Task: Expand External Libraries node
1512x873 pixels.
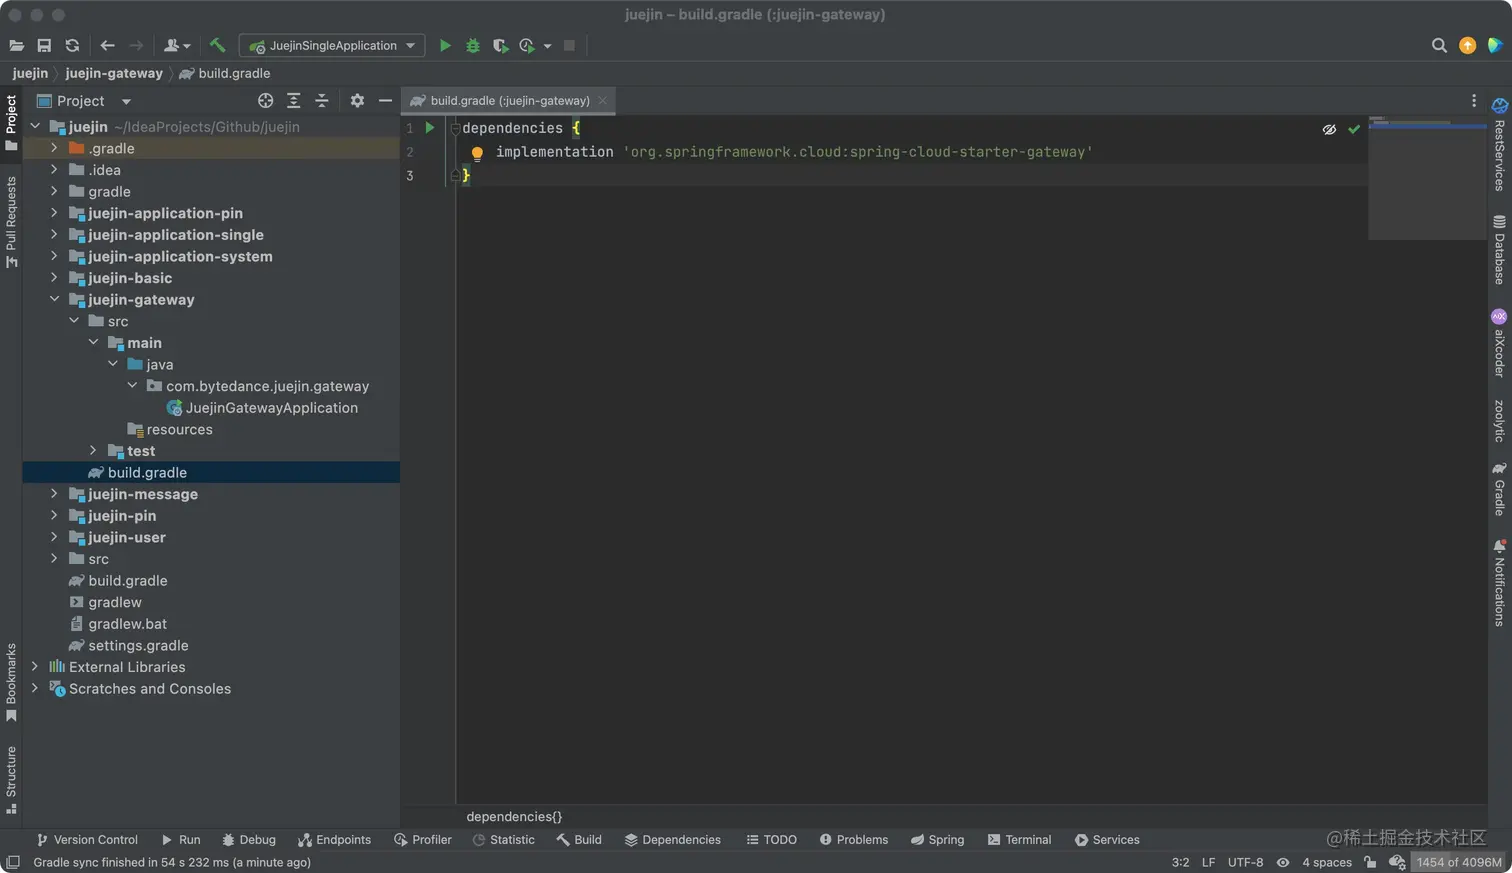Action: click(35, 666)
